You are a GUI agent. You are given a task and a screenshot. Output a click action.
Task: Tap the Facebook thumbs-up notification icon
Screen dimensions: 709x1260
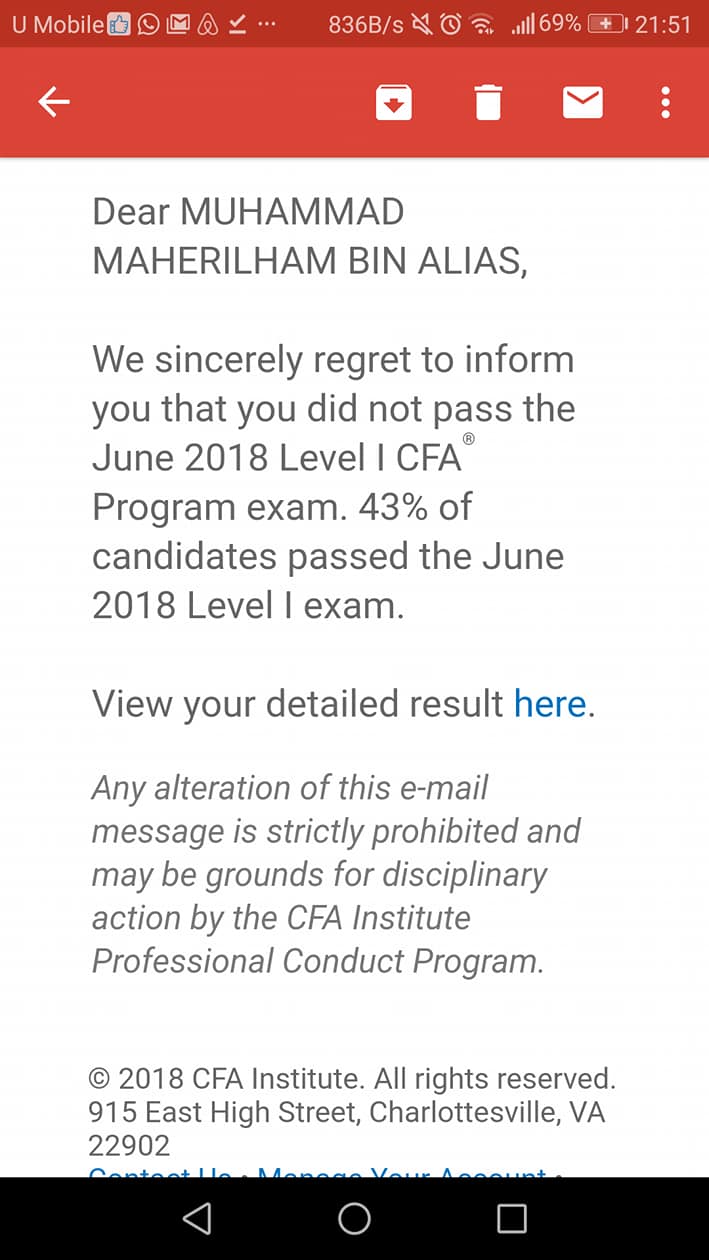pos(120,24)
